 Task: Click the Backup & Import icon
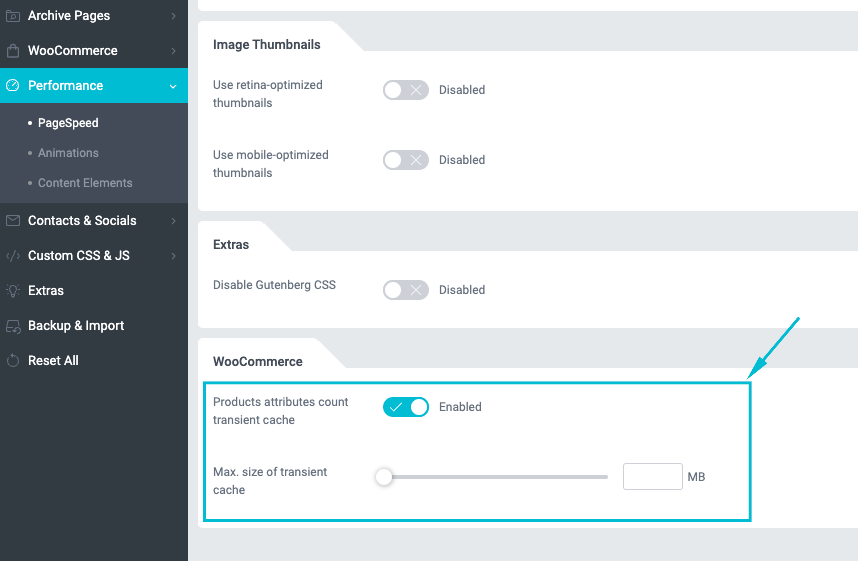[x=12, y=326]
